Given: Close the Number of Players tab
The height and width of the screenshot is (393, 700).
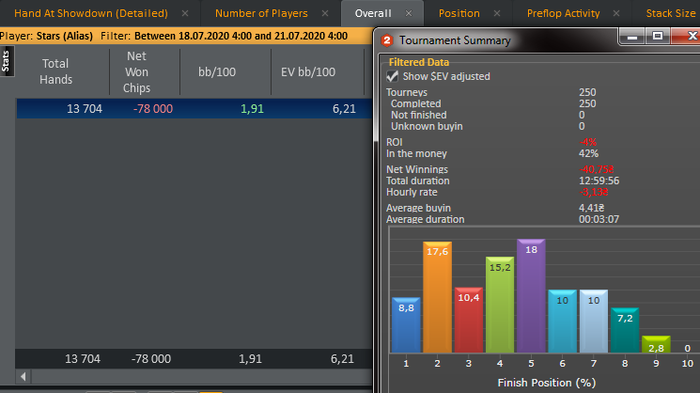Looking at the screenshot, I should (x=325, y=13).
